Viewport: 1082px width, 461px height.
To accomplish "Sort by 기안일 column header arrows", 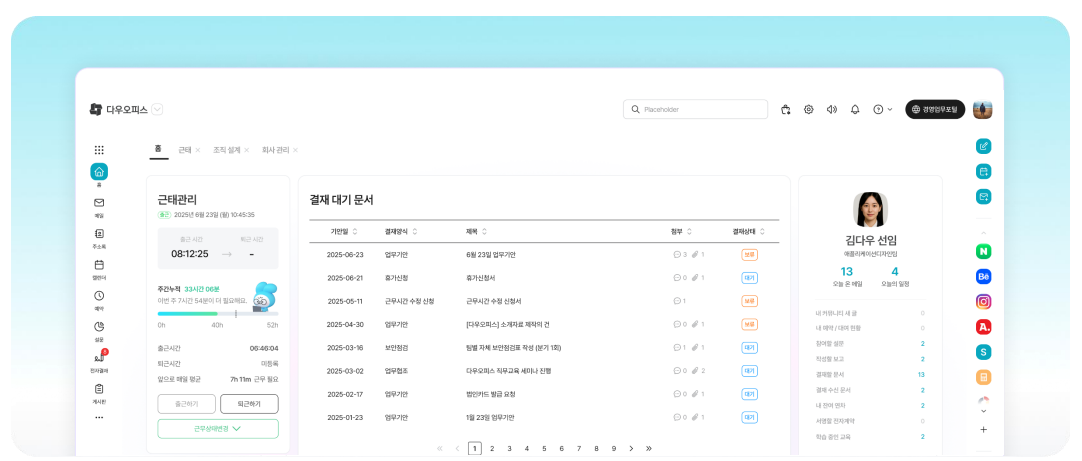I will [x=355, y=231].
